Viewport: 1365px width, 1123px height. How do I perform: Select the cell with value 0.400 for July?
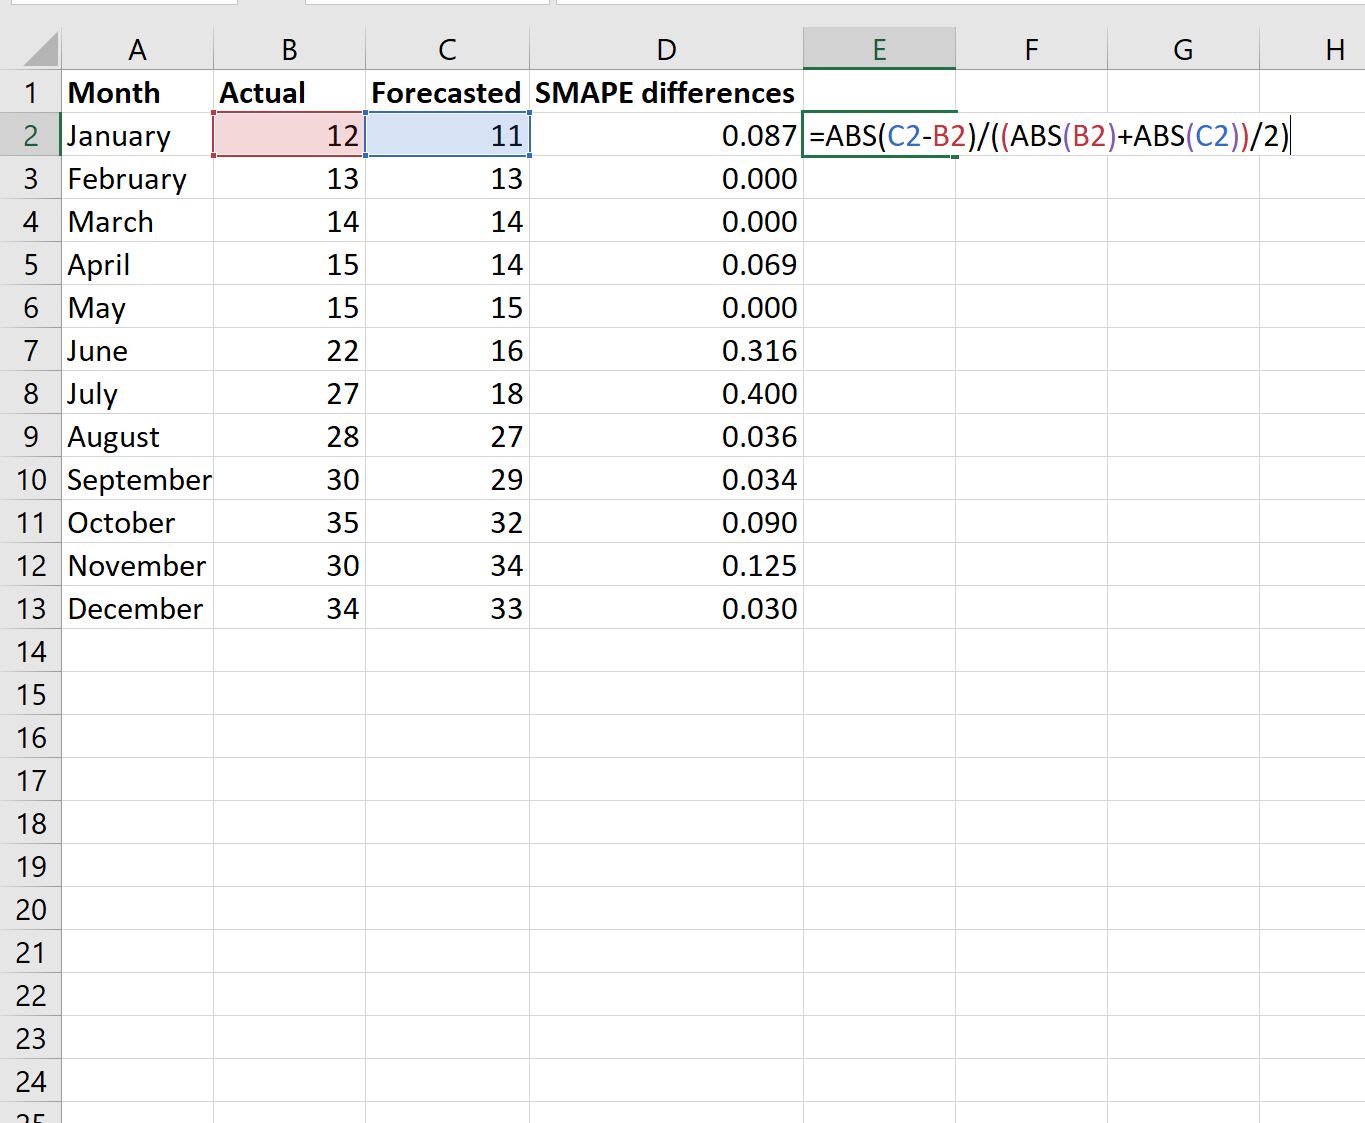666,393
